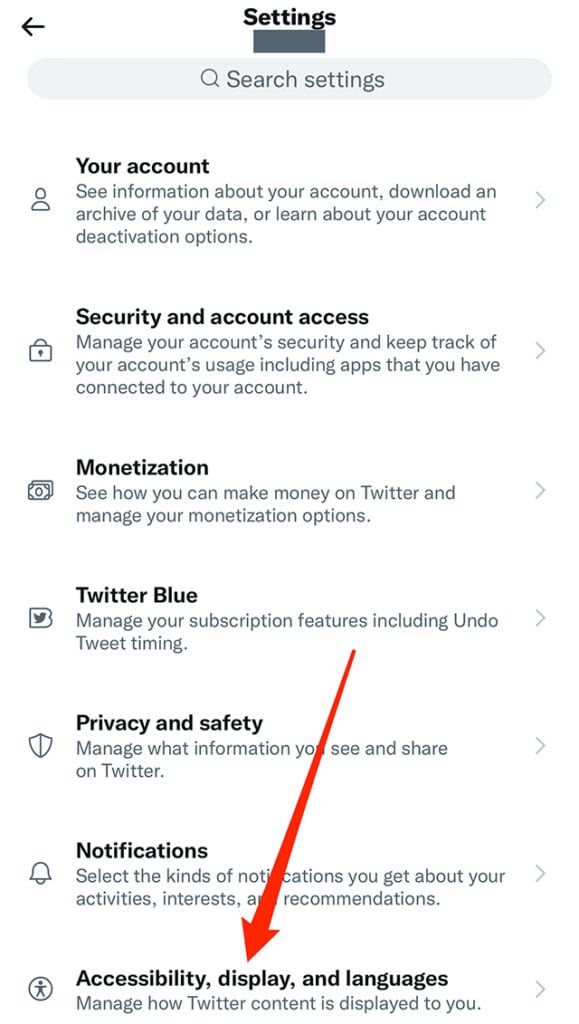
Task: Tap the back arrow icon
Action: coord(33,27)
